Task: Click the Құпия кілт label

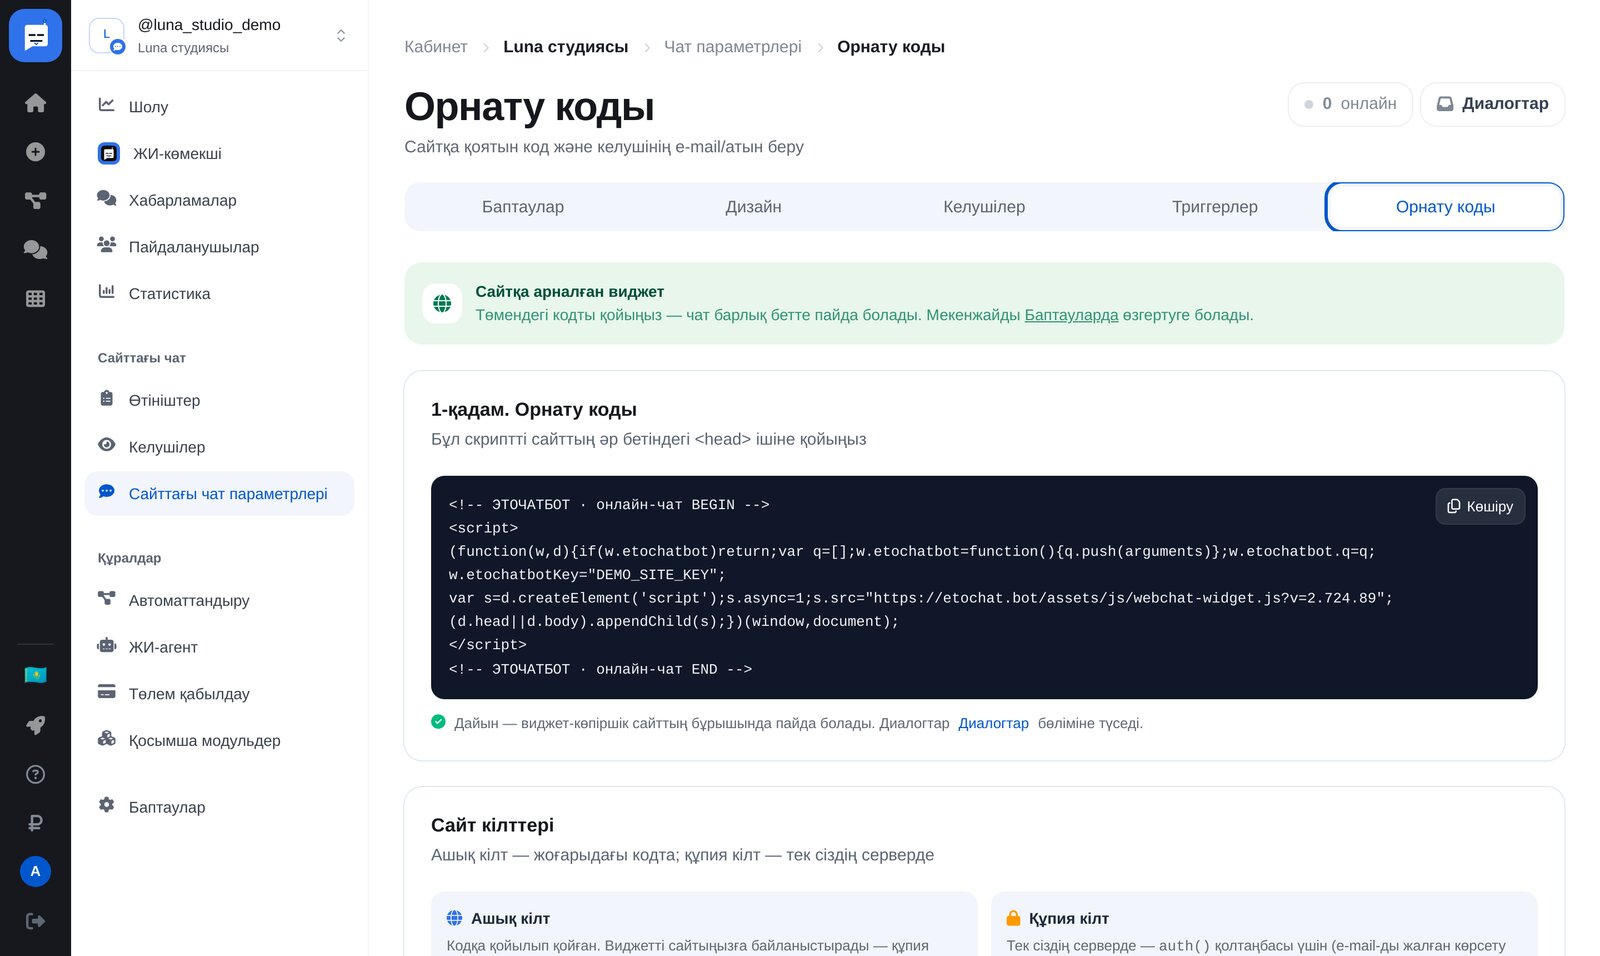Action: click(1068, 918)
